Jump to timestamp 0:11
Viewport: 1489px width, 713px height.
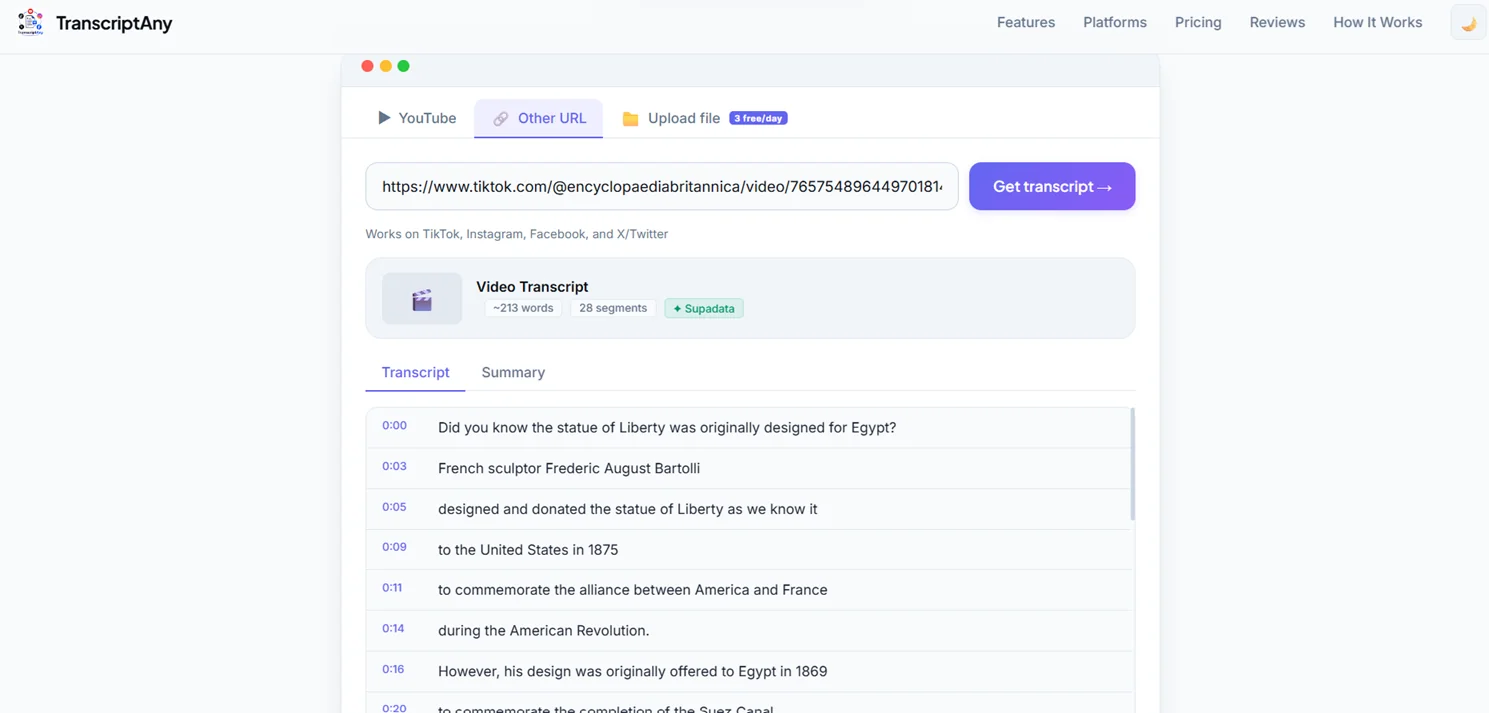pyautogui.click(x=392, y=588)
